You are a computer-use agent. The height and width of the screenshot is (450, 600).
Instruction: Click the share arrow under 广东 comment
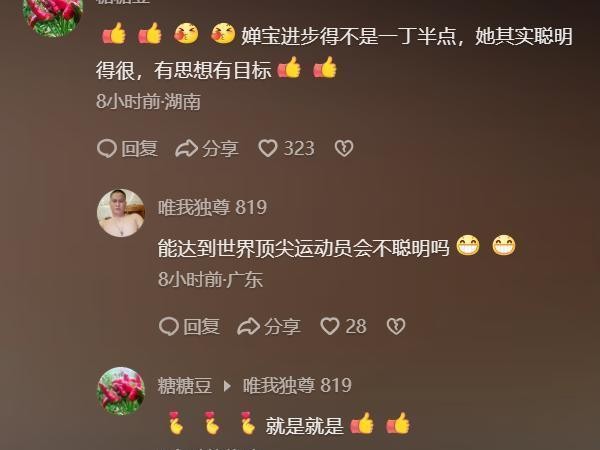[248, 326]
